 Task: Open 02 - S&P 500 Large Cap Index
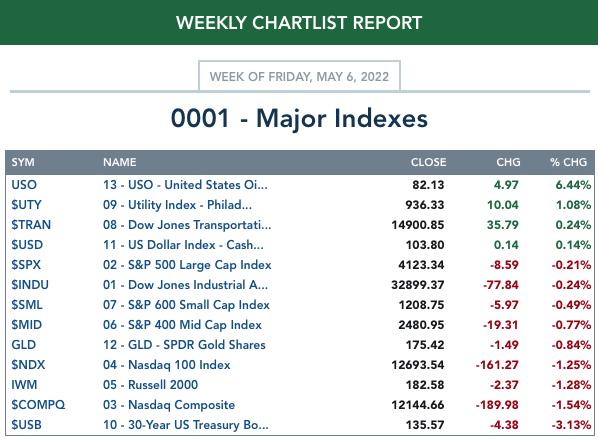point(187,265)
